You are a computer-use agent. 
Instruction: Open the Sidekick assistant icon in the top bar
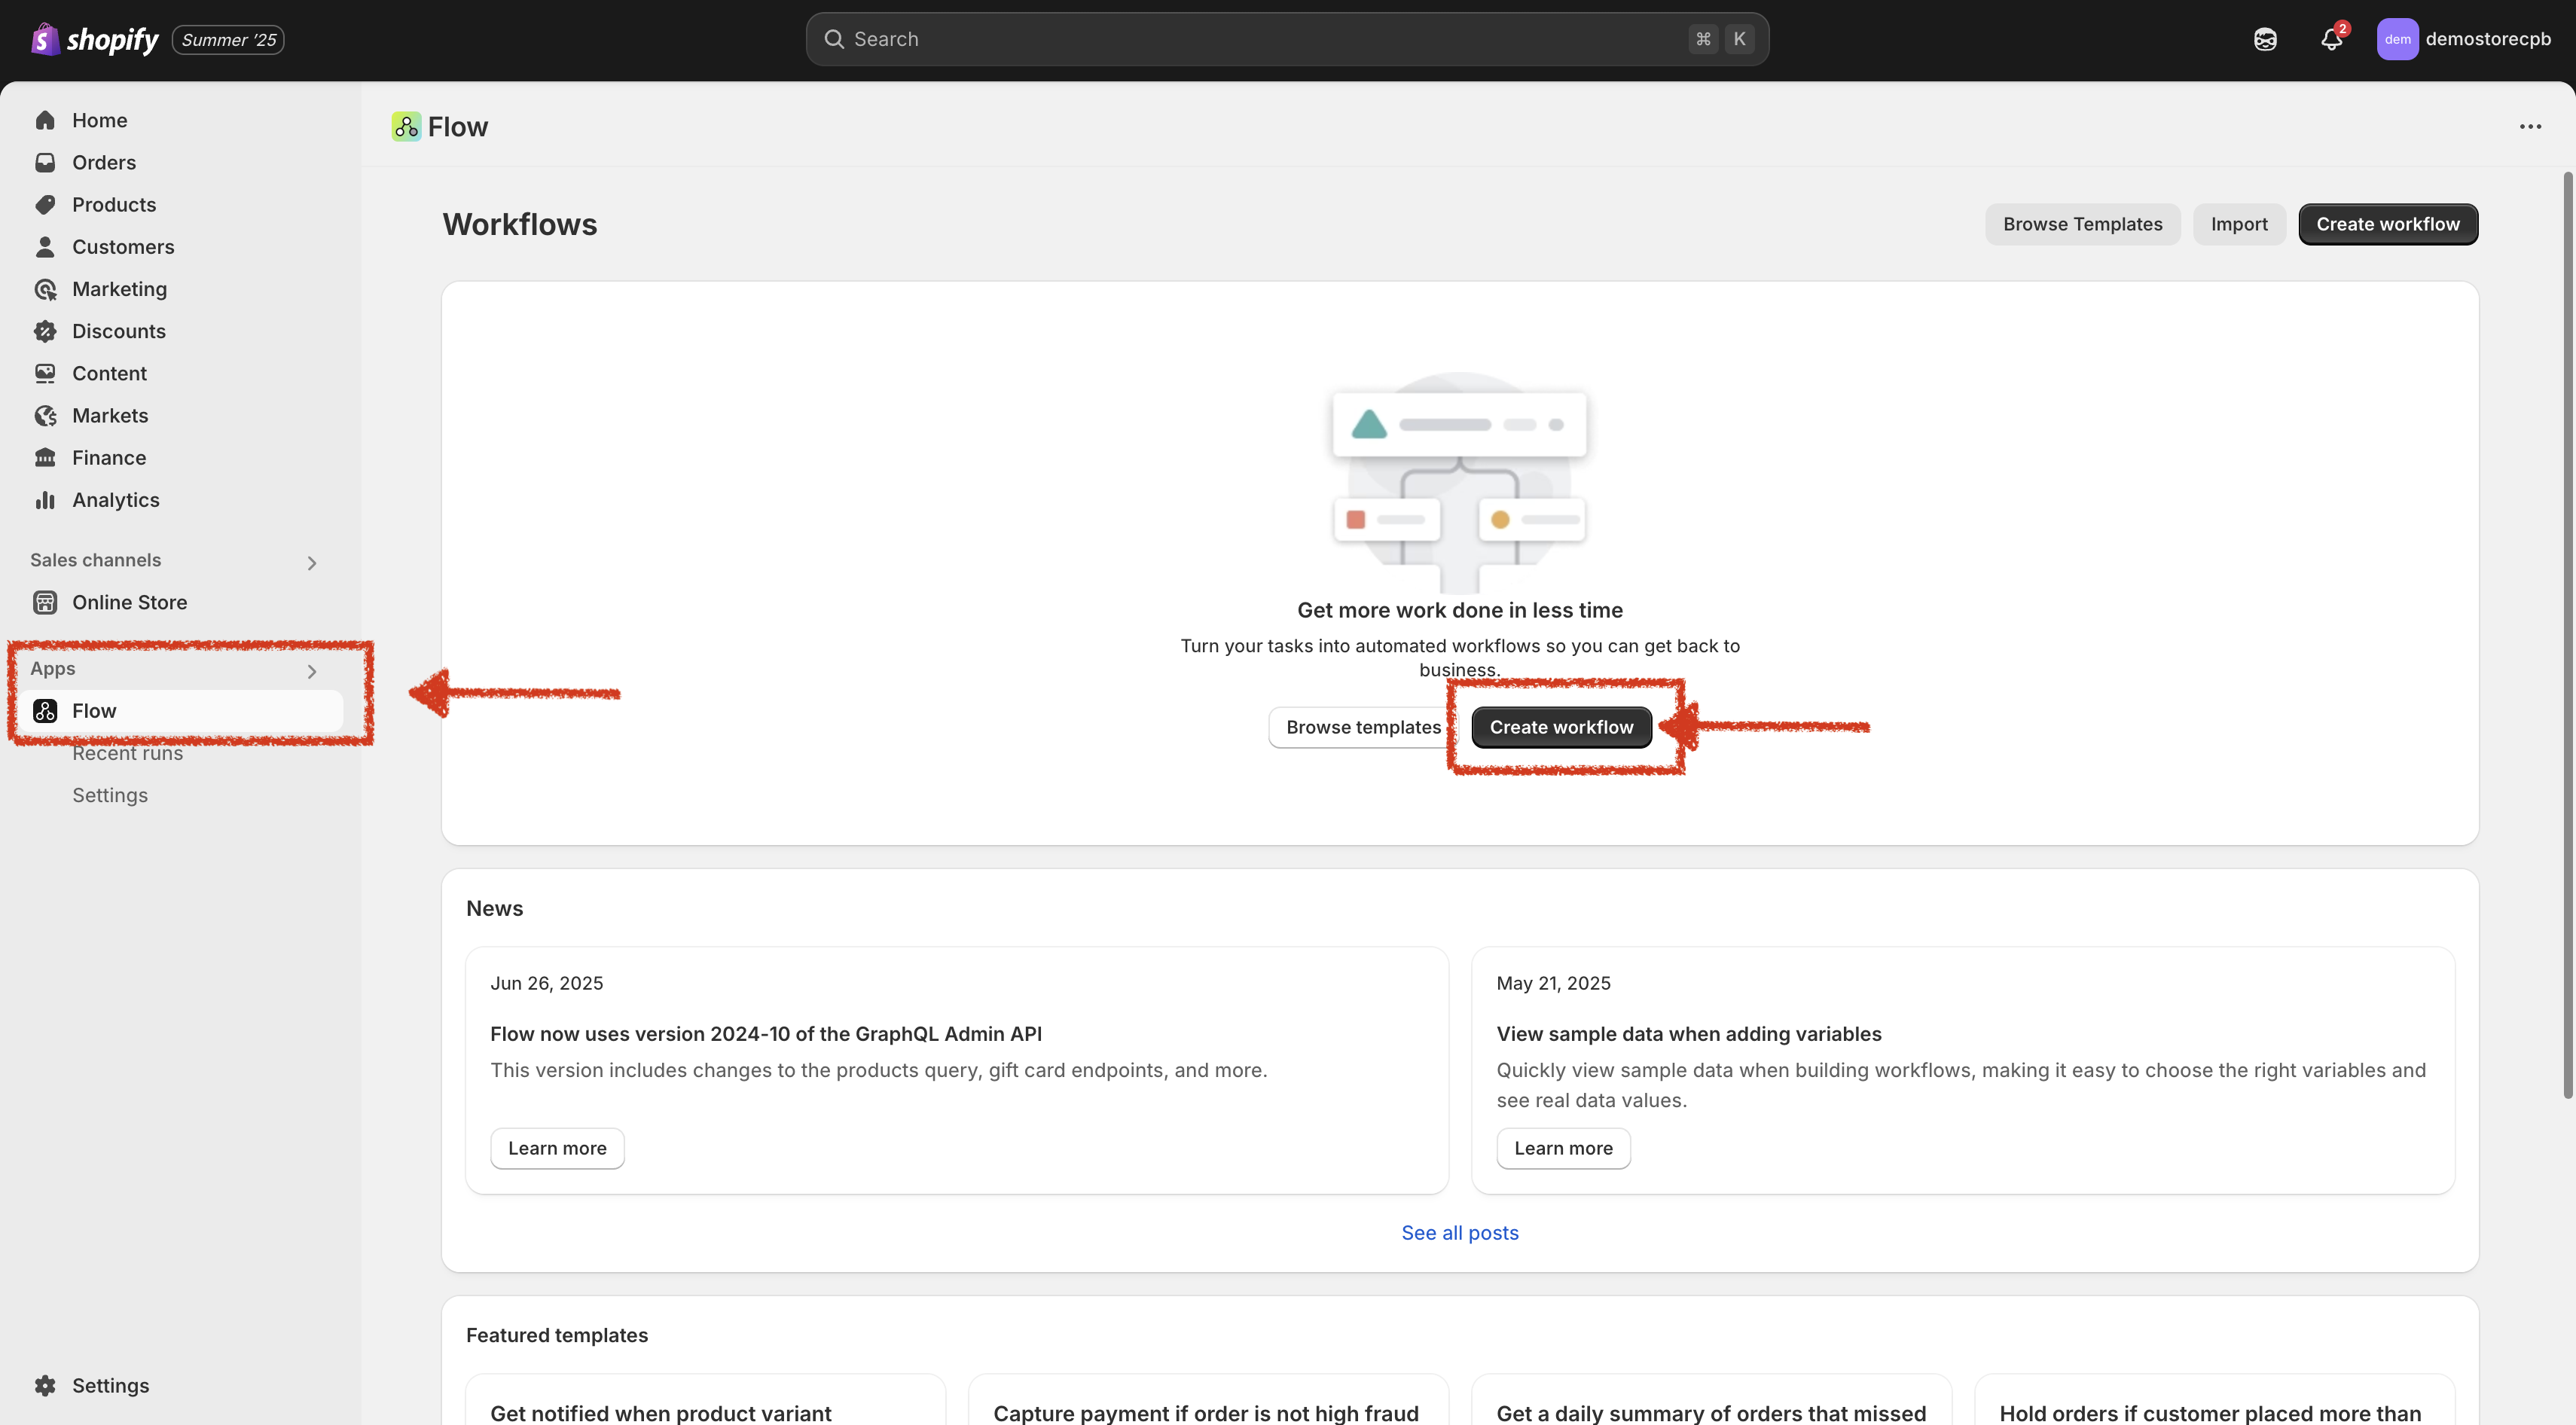tap(2265, 39)
